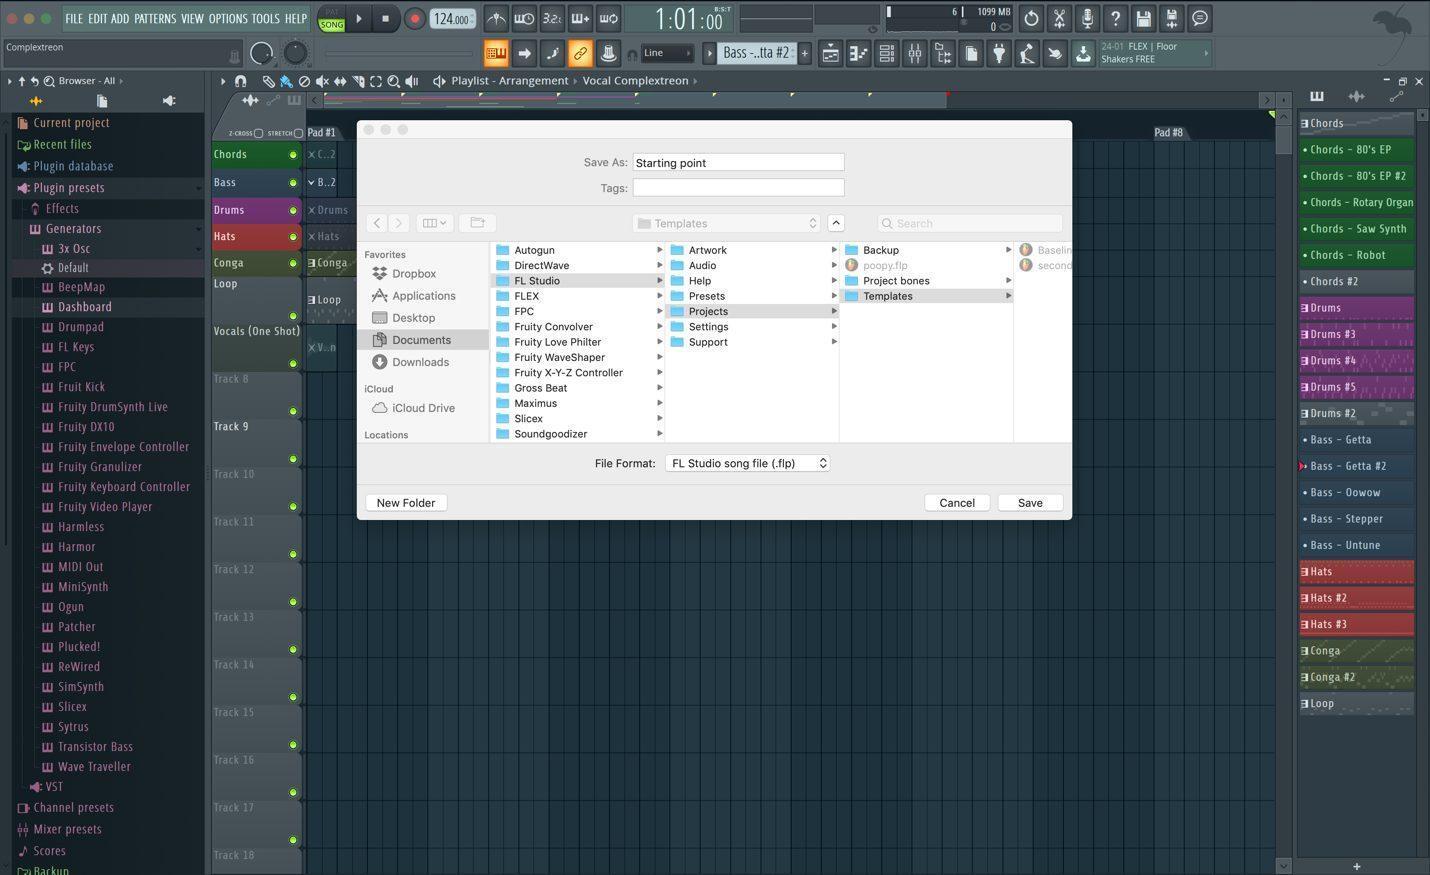Screen dimensions: 1430x875
Task: Click the Save As filename field
Action: point(737,162)
